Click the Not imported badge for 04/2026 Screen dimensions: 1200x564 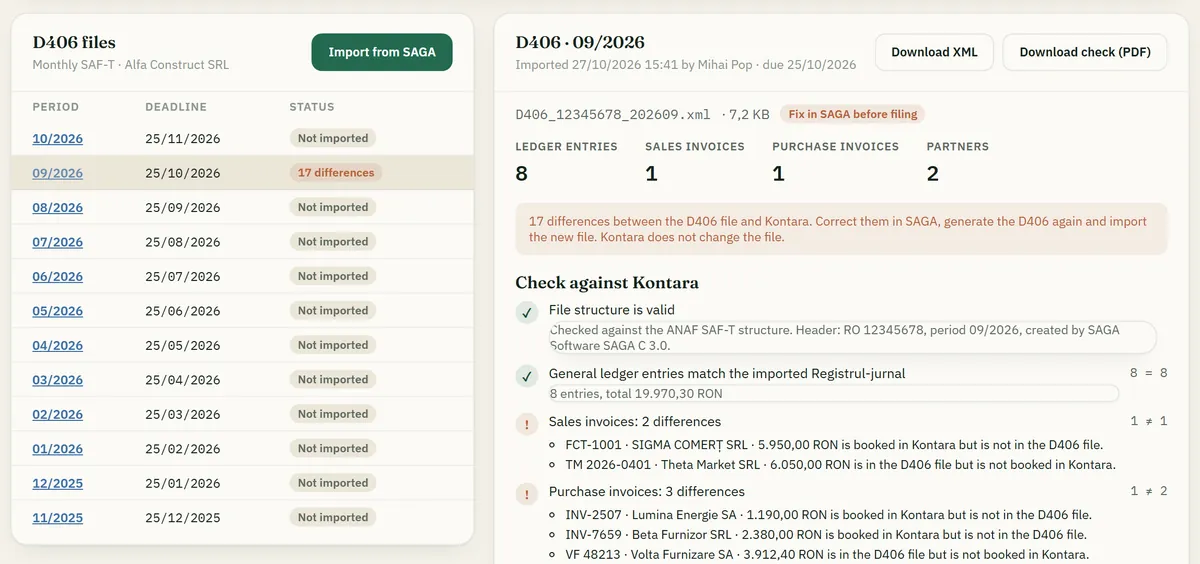[x=333, y=345]
